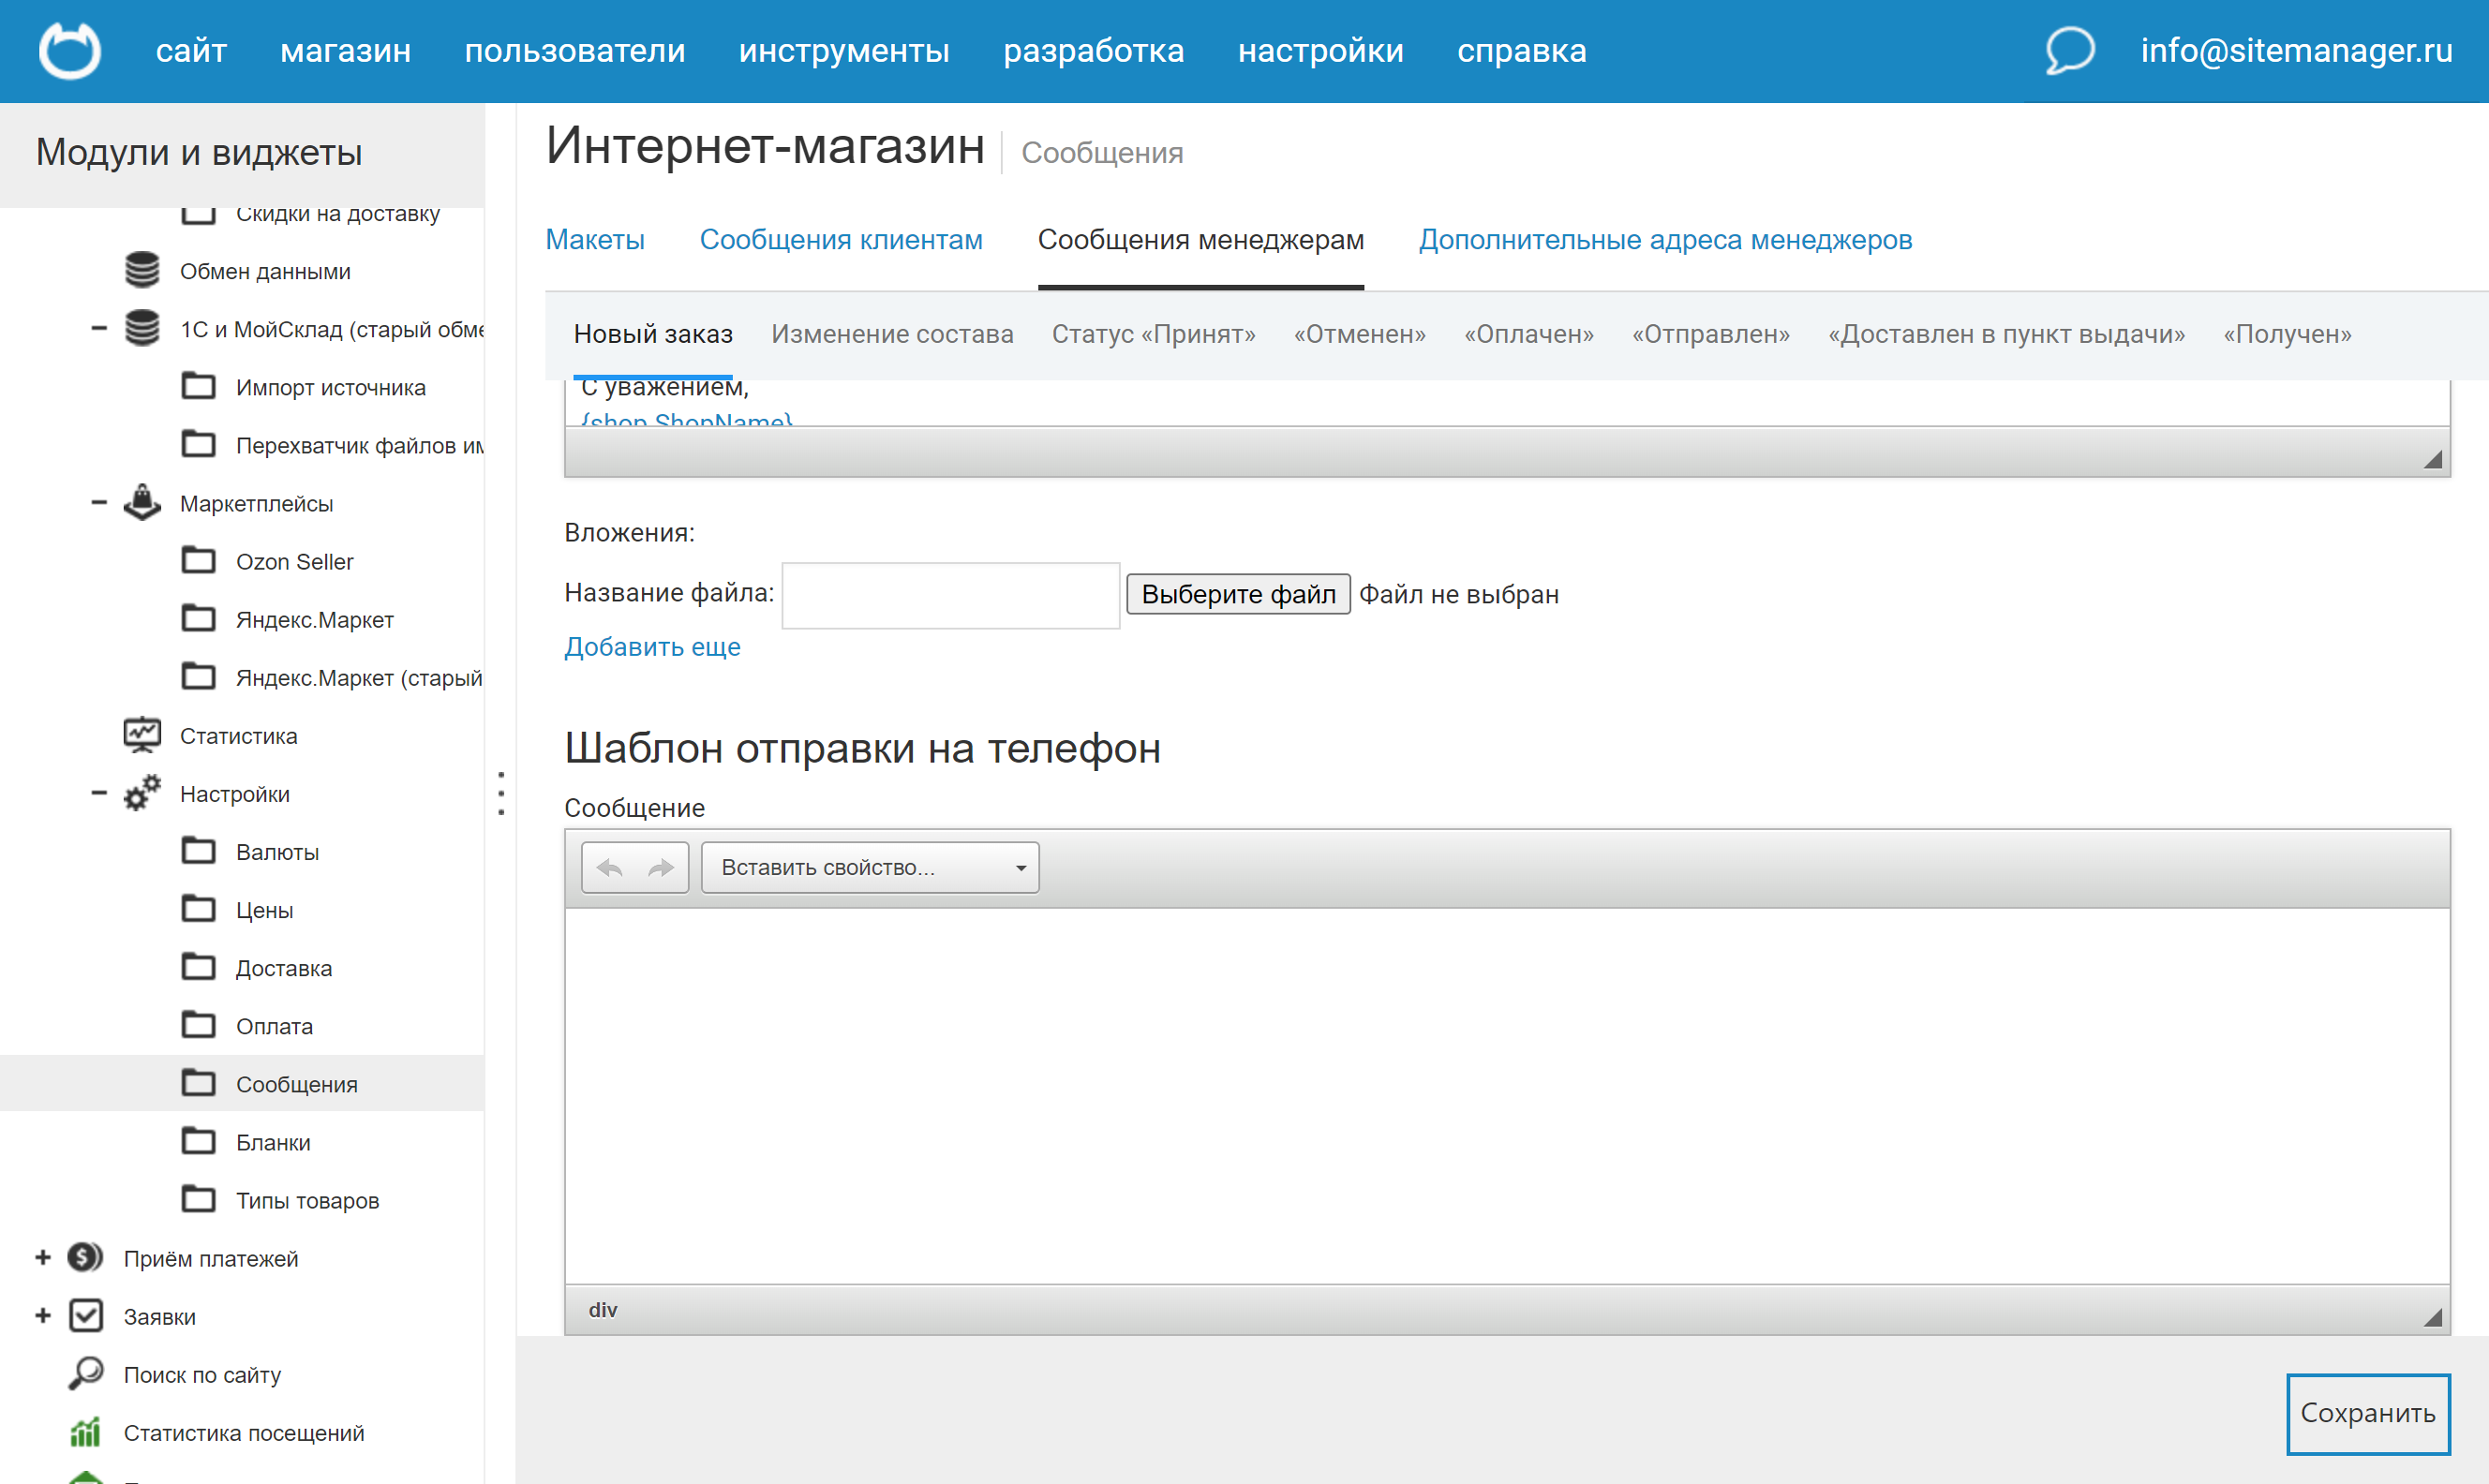2489x1484 pixels.
Task: Click the Сохранить button
Action: [x=2367, y=1413]
